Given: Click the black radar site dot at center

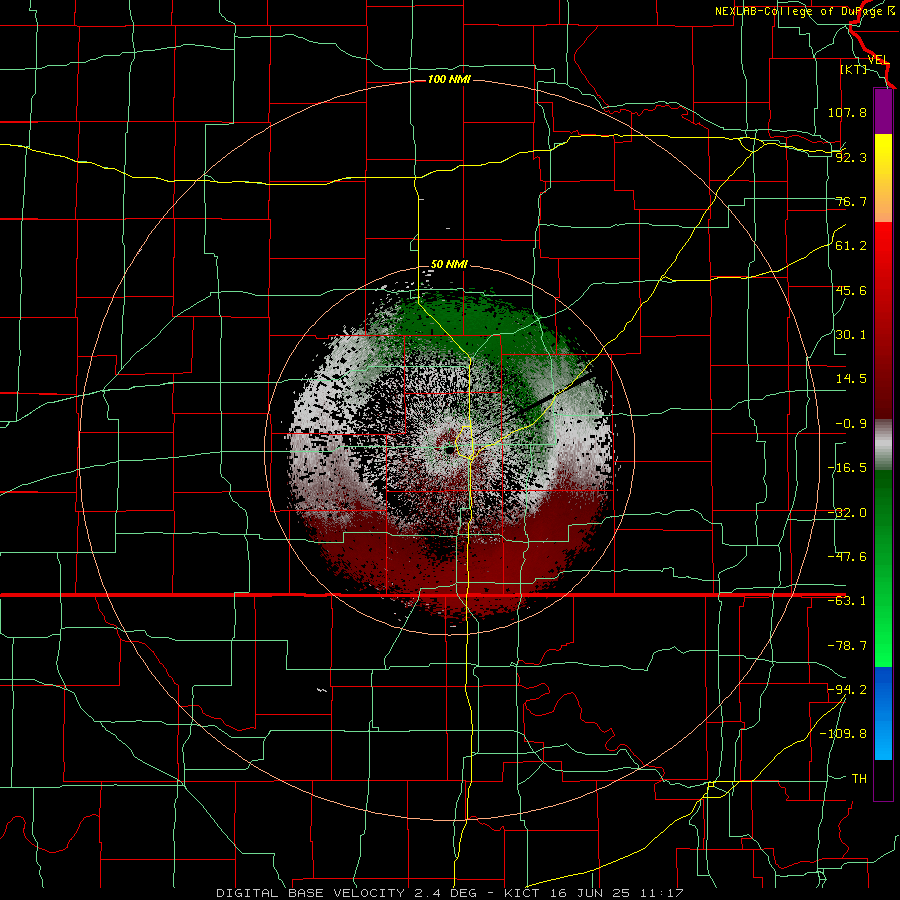Looking at the screenshot, I should (x=449, y=451).
